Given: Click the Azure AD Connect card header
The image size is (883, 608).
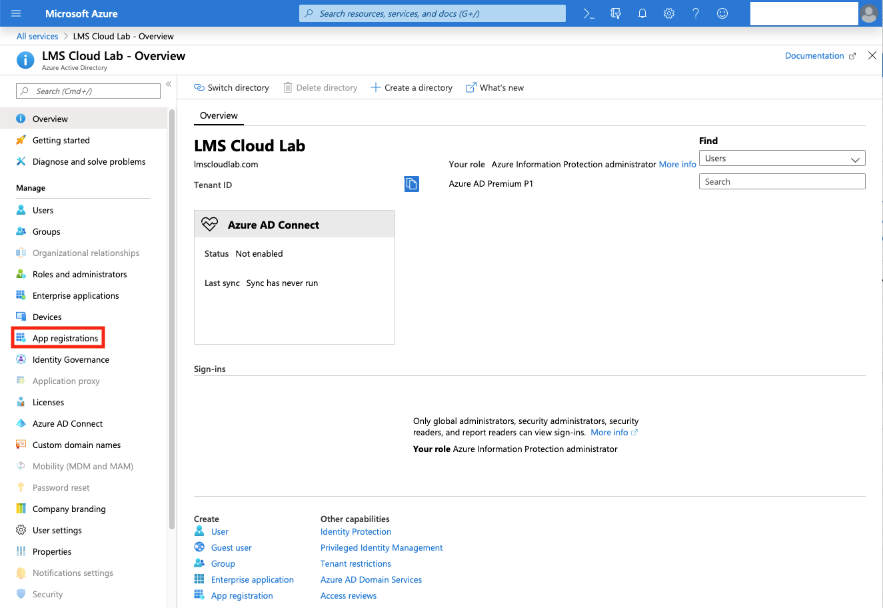Looking at the screenshot, I should 294,225.
